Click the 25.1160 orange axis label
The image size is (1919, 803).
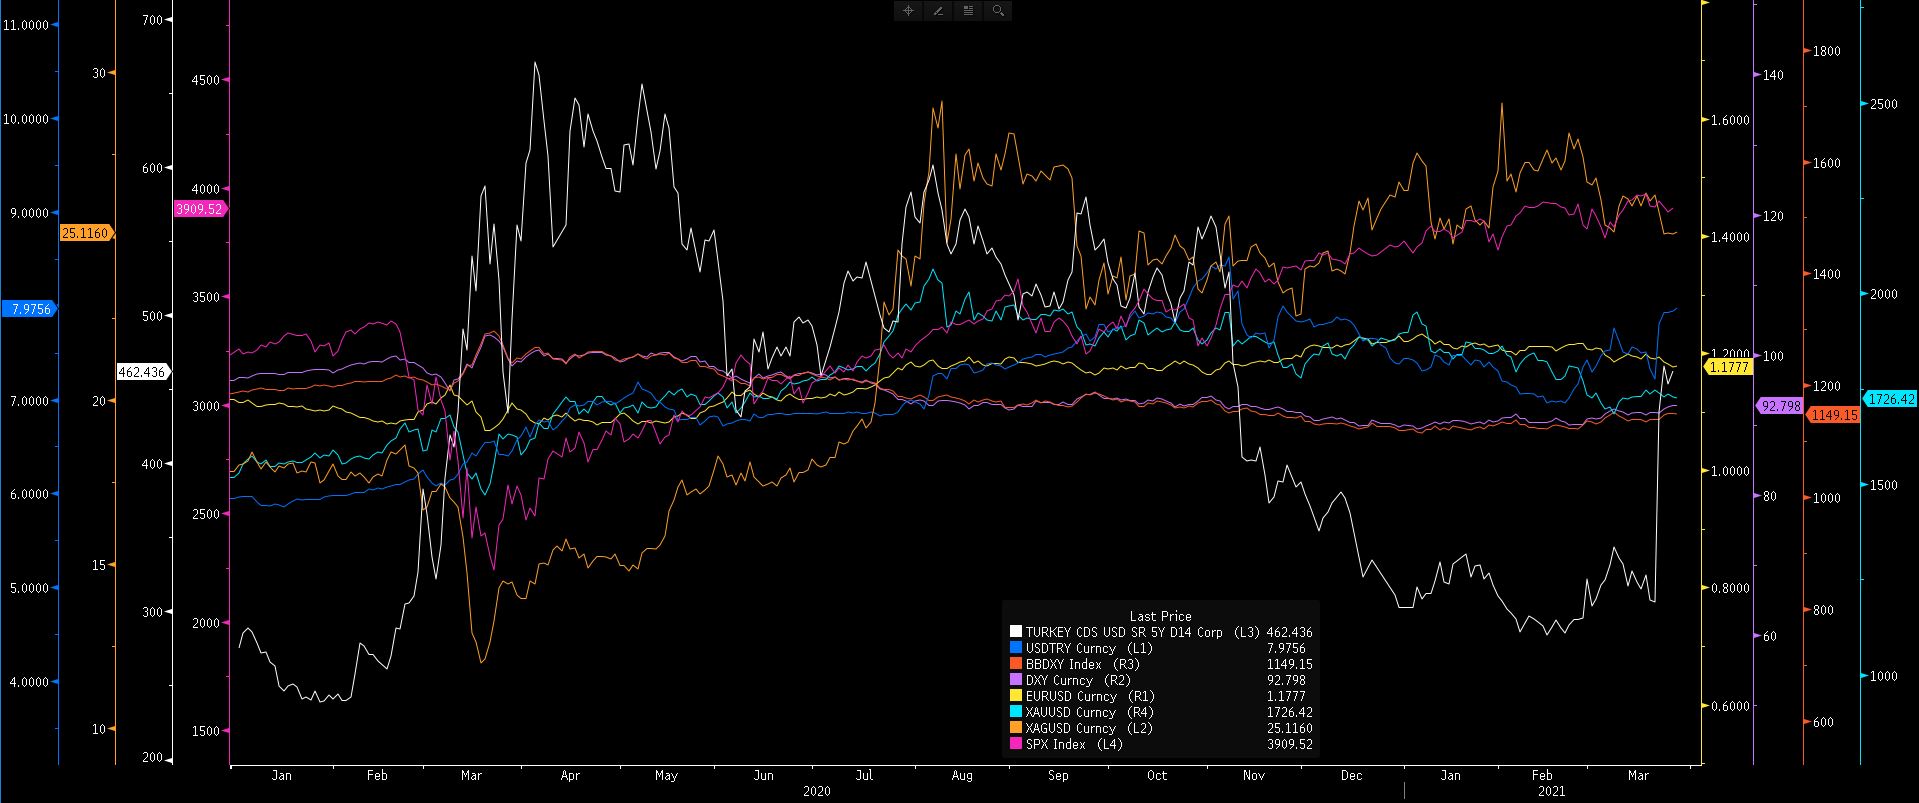87,233
